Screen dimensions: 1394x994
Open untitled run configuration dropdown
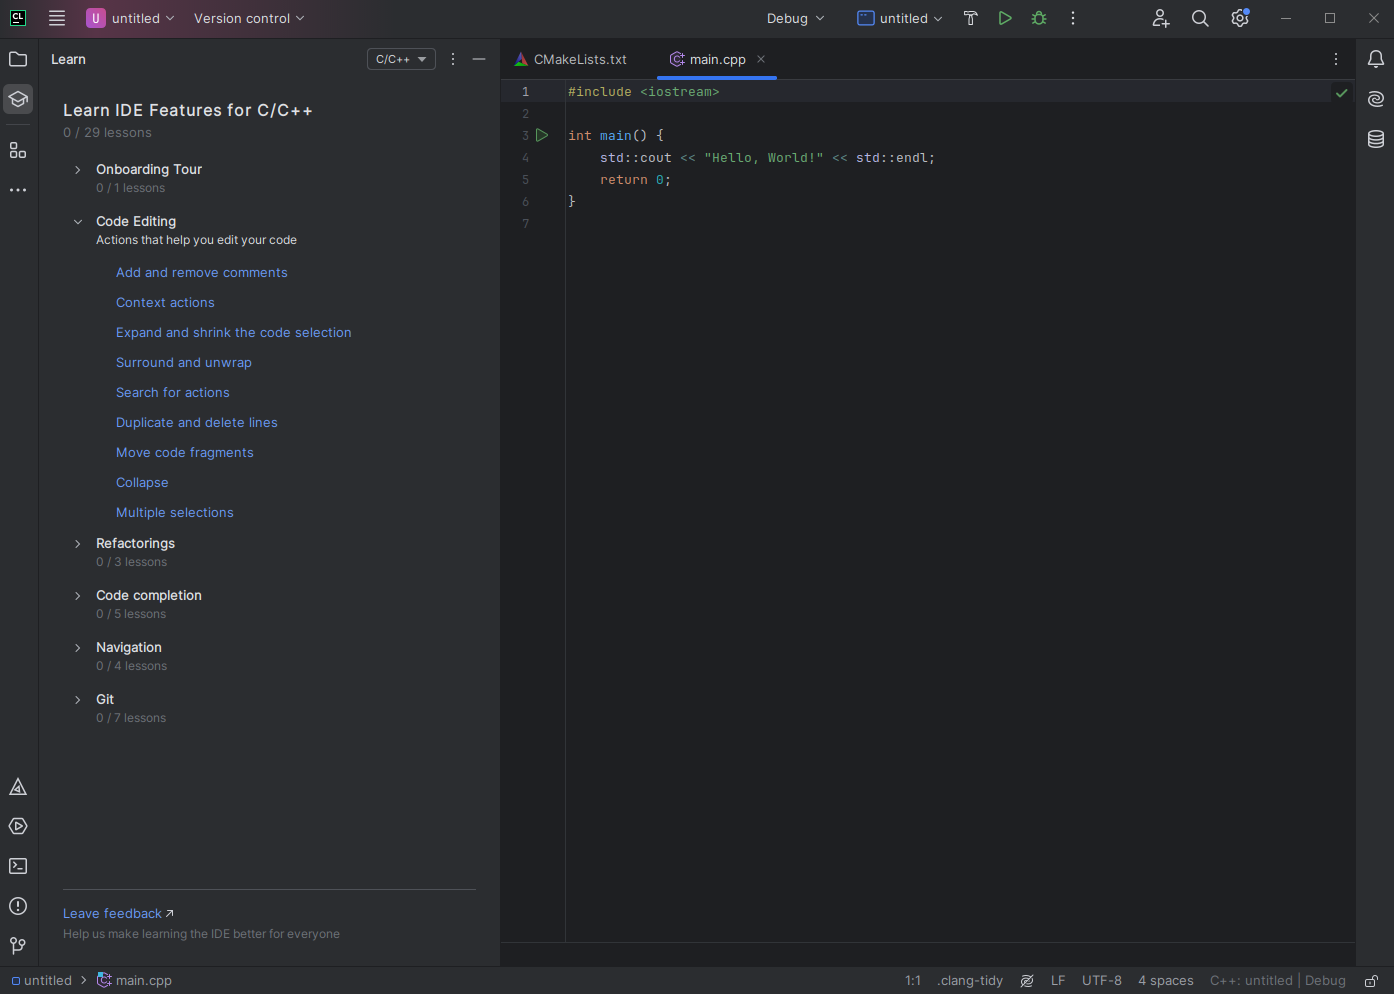point(900,18)
